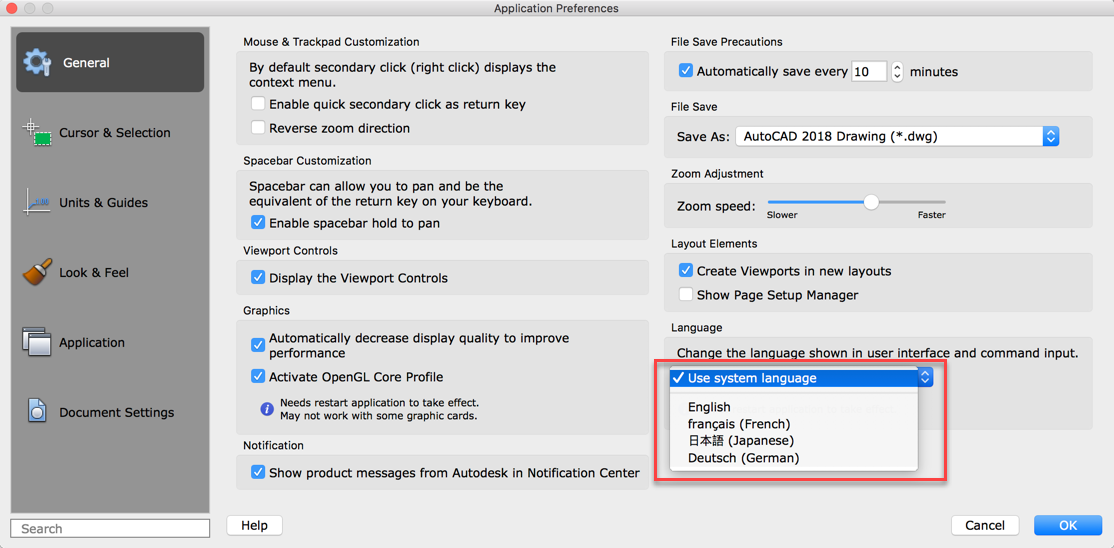
Task: Select Deutsch (German) language option
Action: click(x=743, y=458)
